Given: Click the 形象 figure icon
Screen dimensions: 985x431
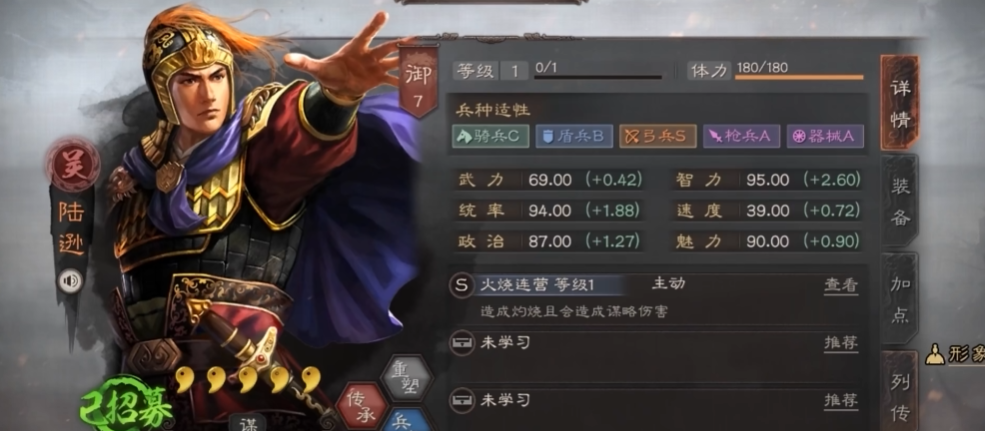Looking at the screenshot, I should click(x=935, y=355).
